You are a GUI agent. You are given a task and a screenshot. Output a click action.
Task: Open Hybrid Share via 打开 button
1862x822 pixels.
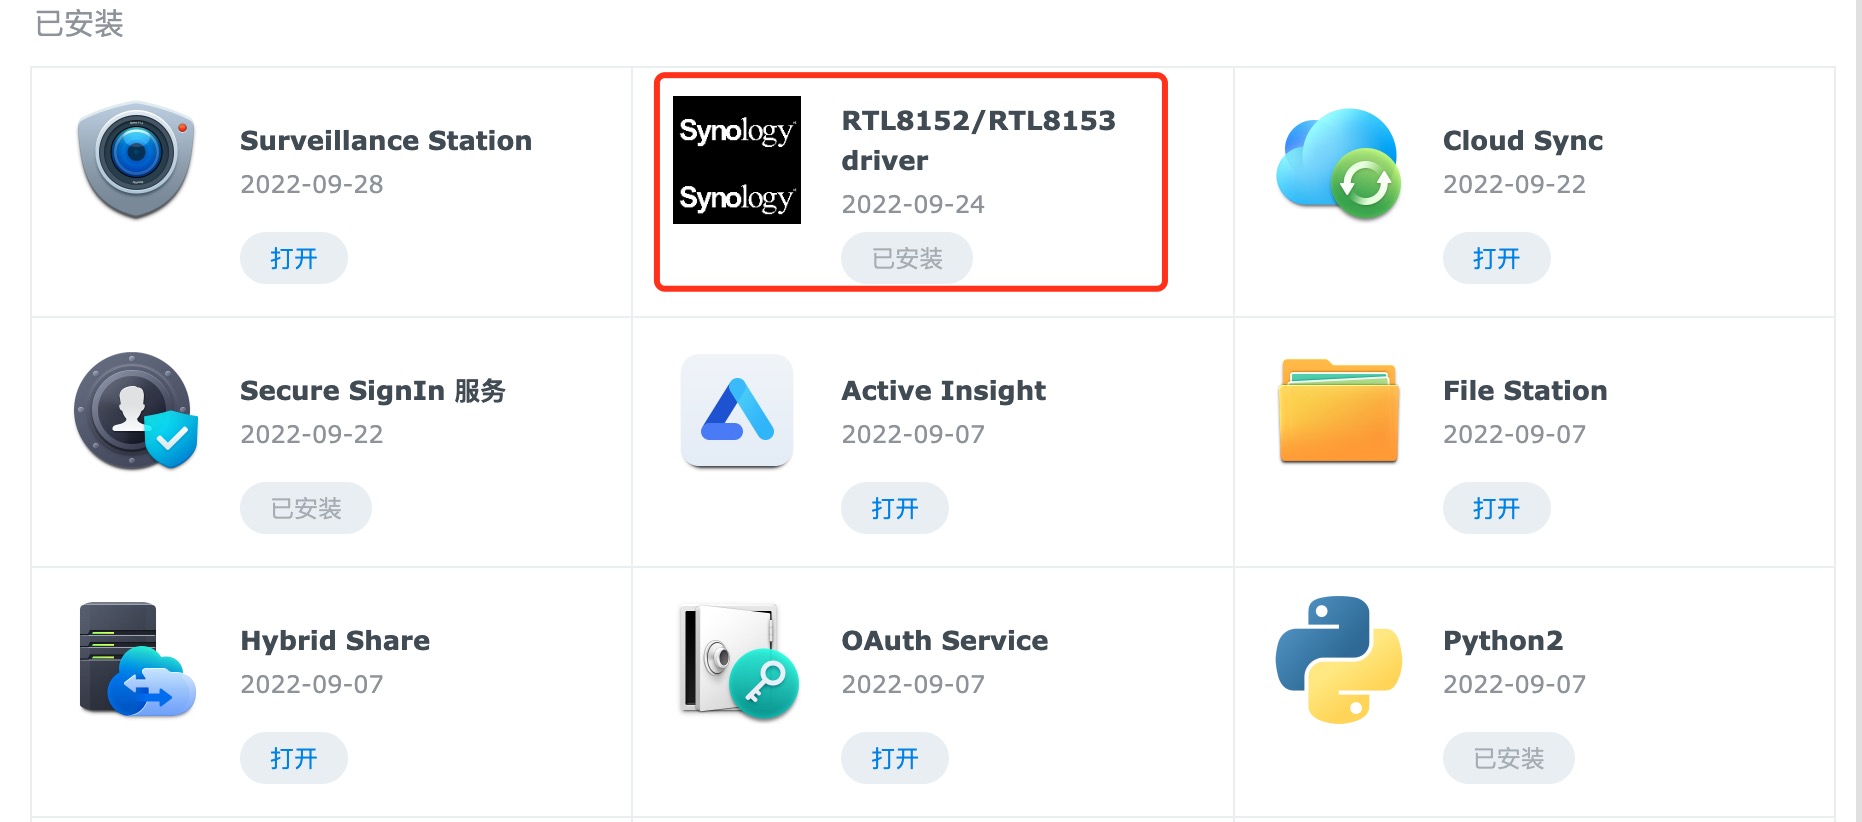coord(293,758)
